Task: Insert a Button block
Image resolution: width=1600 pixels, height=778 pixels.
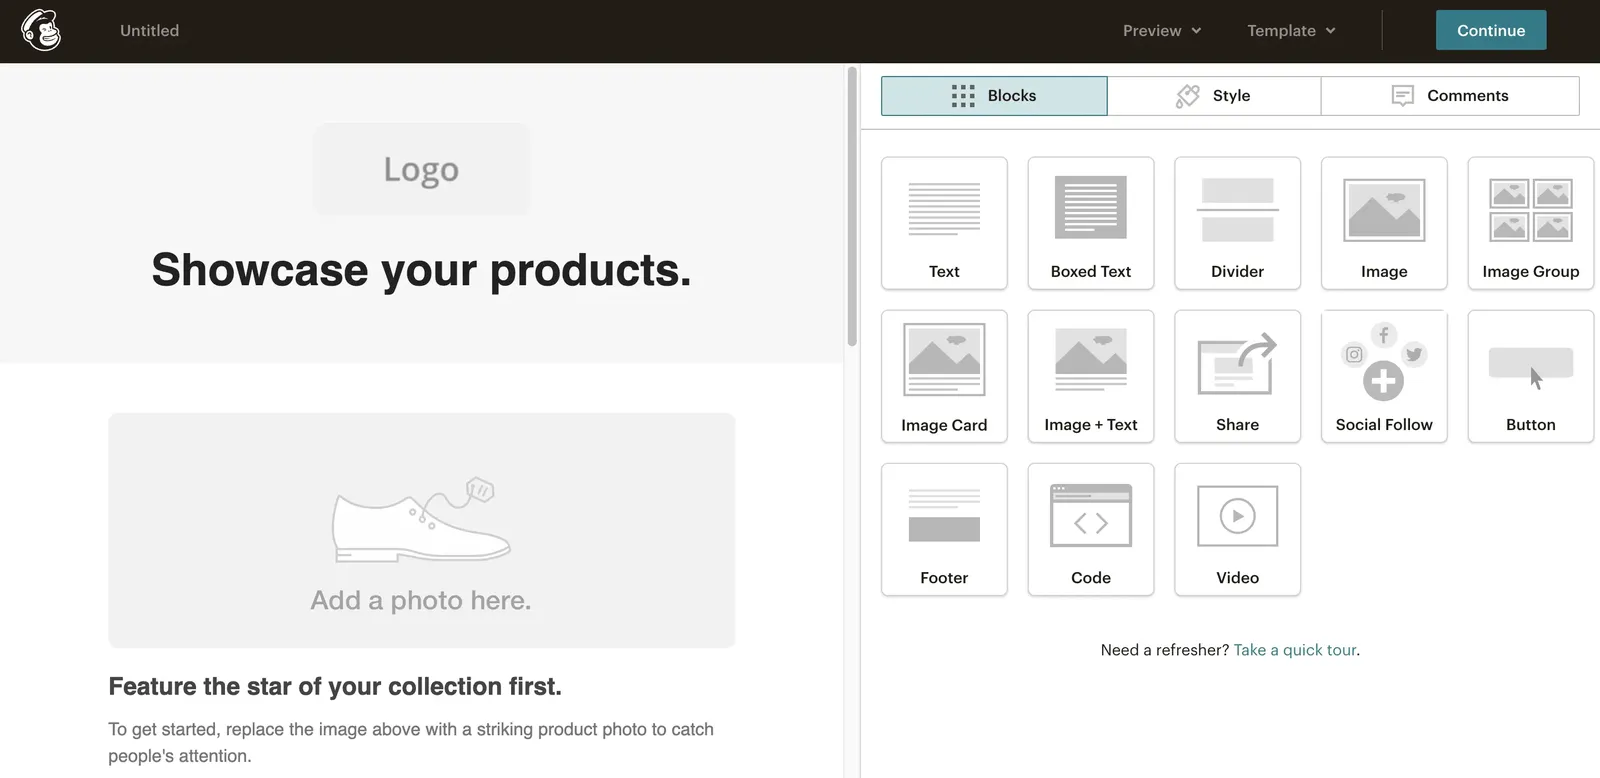Action: pyautogui.click(x=1531, y=376)
